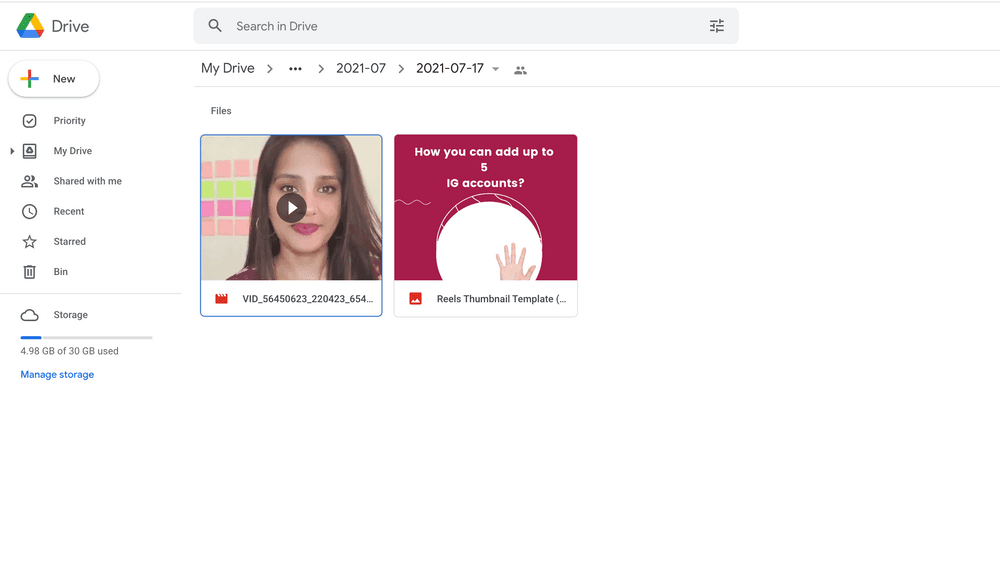Click the Bin trash icon
The image size is (1000, 573).
point(30,272)
